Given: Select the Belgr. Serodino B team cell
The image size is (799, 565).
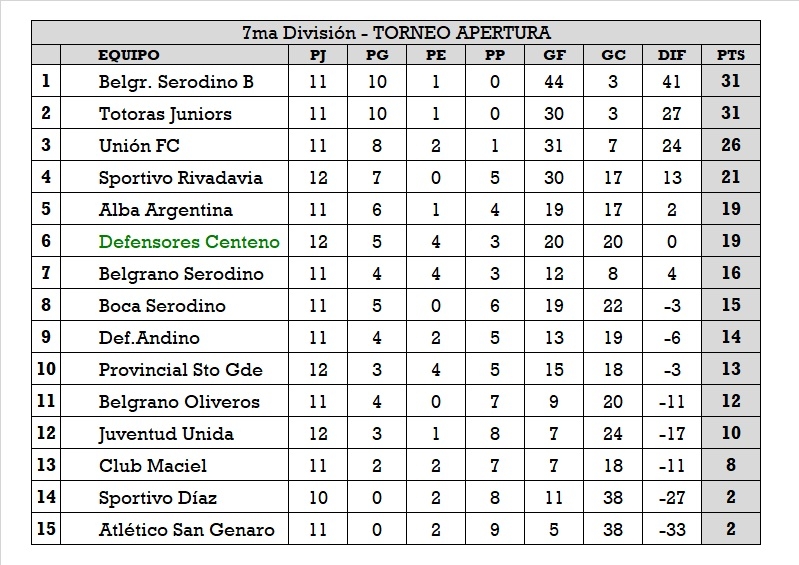Looking at the screenshot, I should tap(176, 82).
